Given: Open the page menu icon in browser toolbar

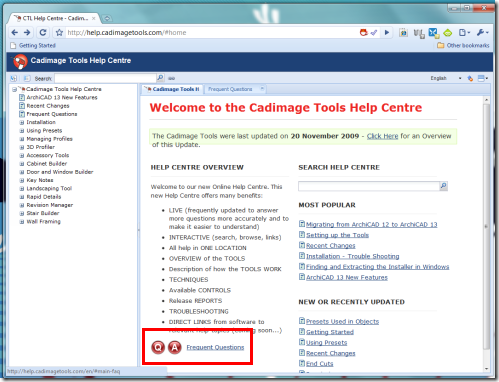Looking at the screenshot, I should [464, 32].
